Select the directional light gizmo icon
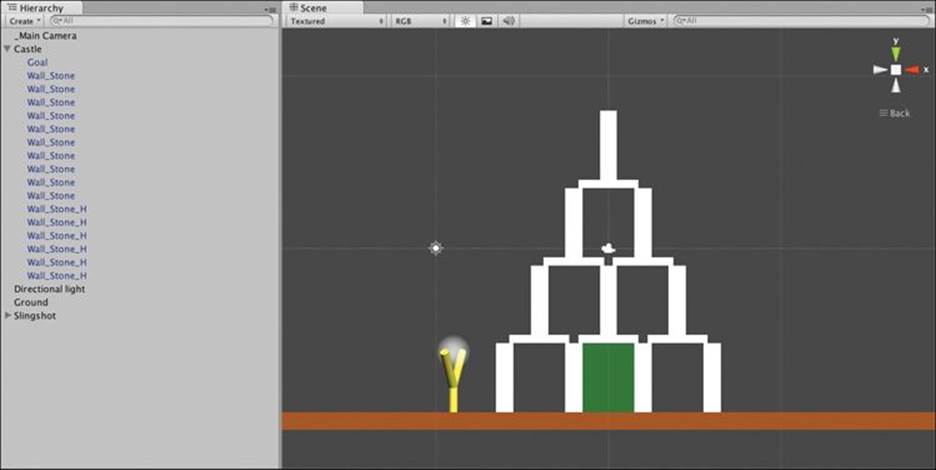The width and height of the screenshot is (936, 470). tap(436, 248)
